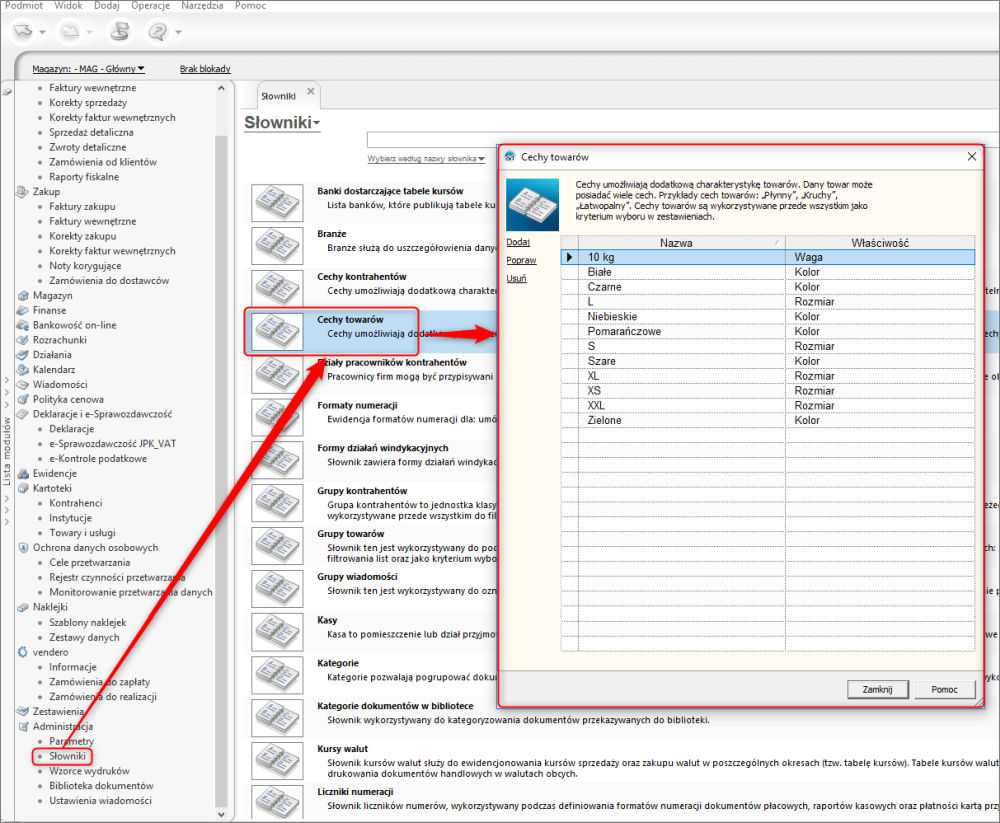The width and height of the screenshot is (1000, 823).
Task: Open Wybierz według nazwy słownika dropdown
Action: 426,159
